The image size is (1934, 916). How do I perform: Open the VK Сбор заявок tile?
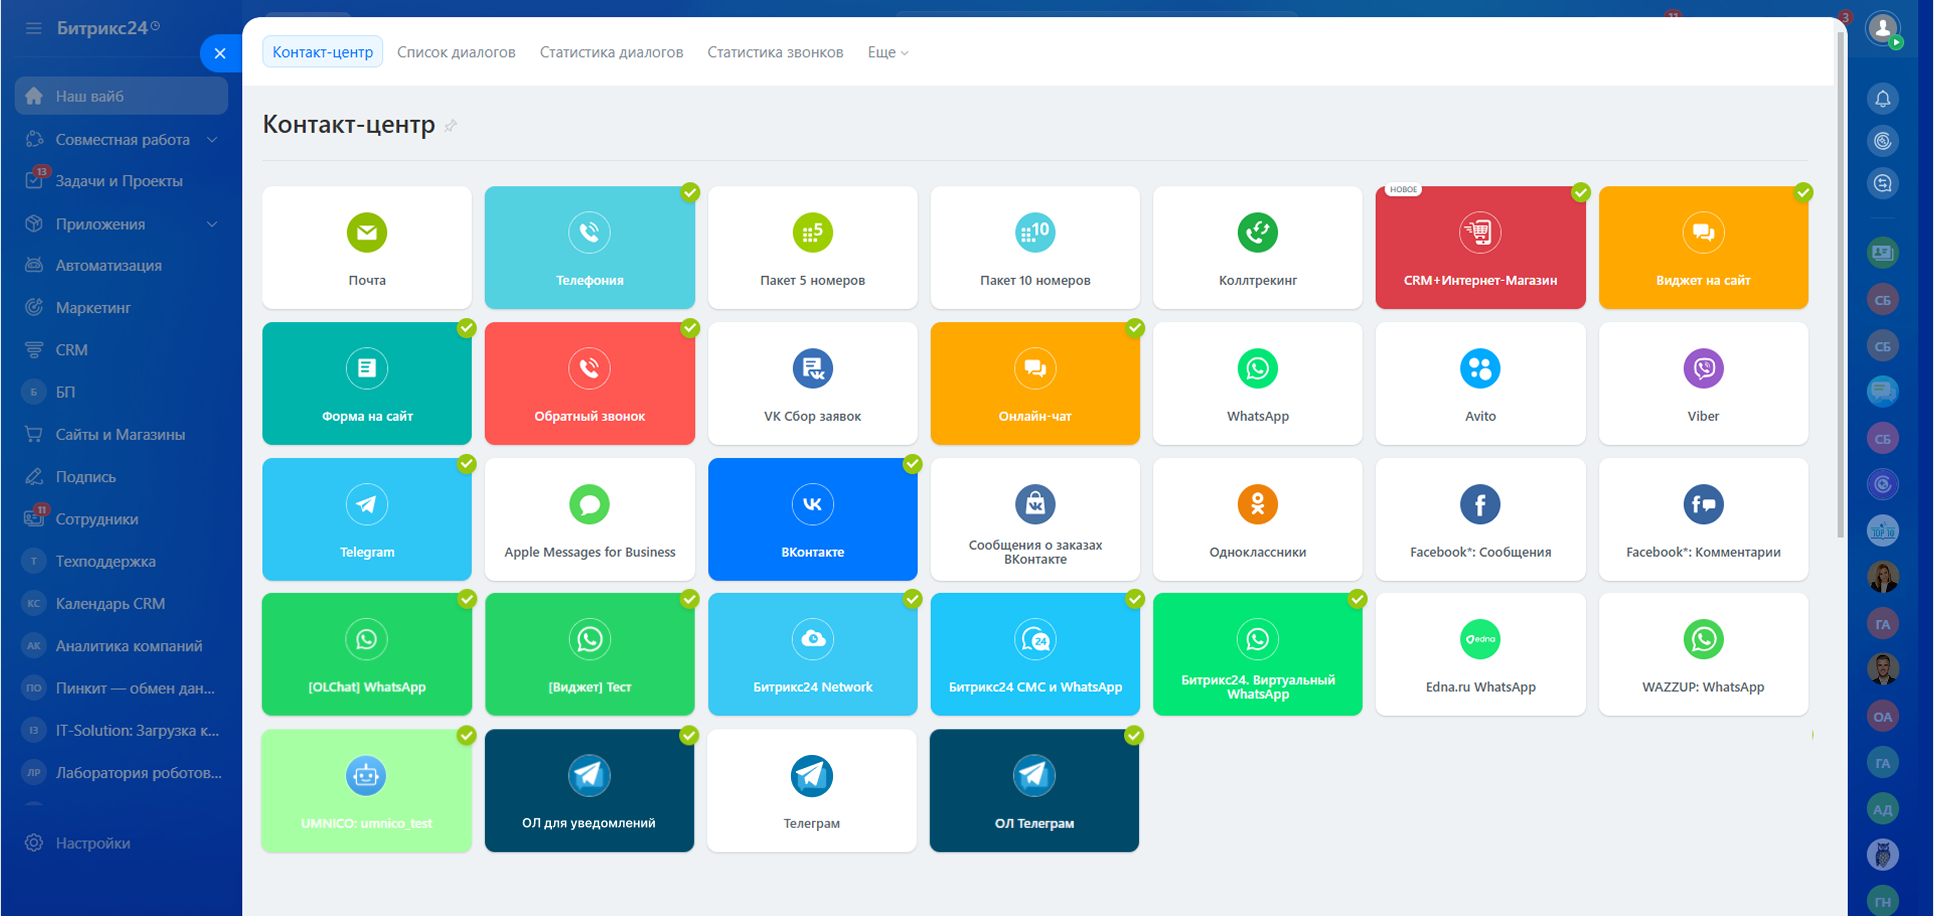813,383
